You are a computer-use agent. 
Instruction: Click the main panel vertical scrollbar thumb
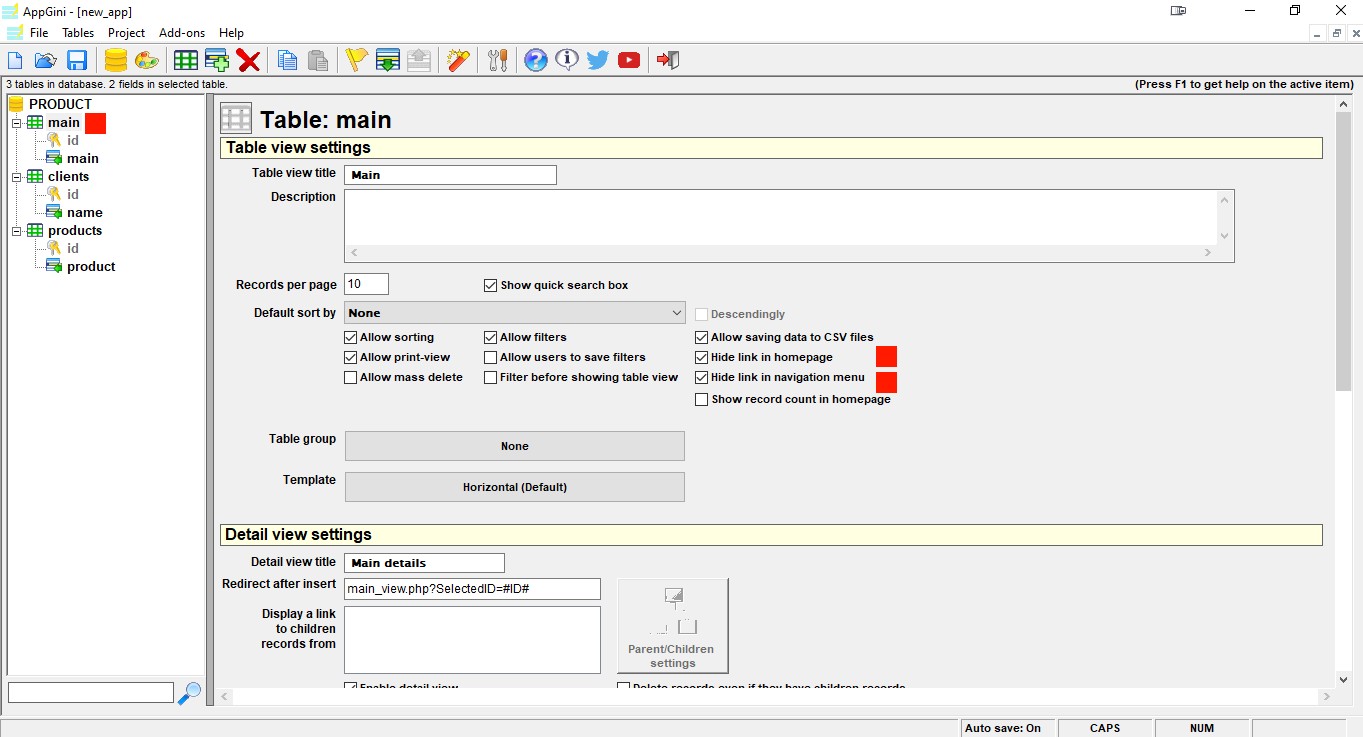point(1343,250)
